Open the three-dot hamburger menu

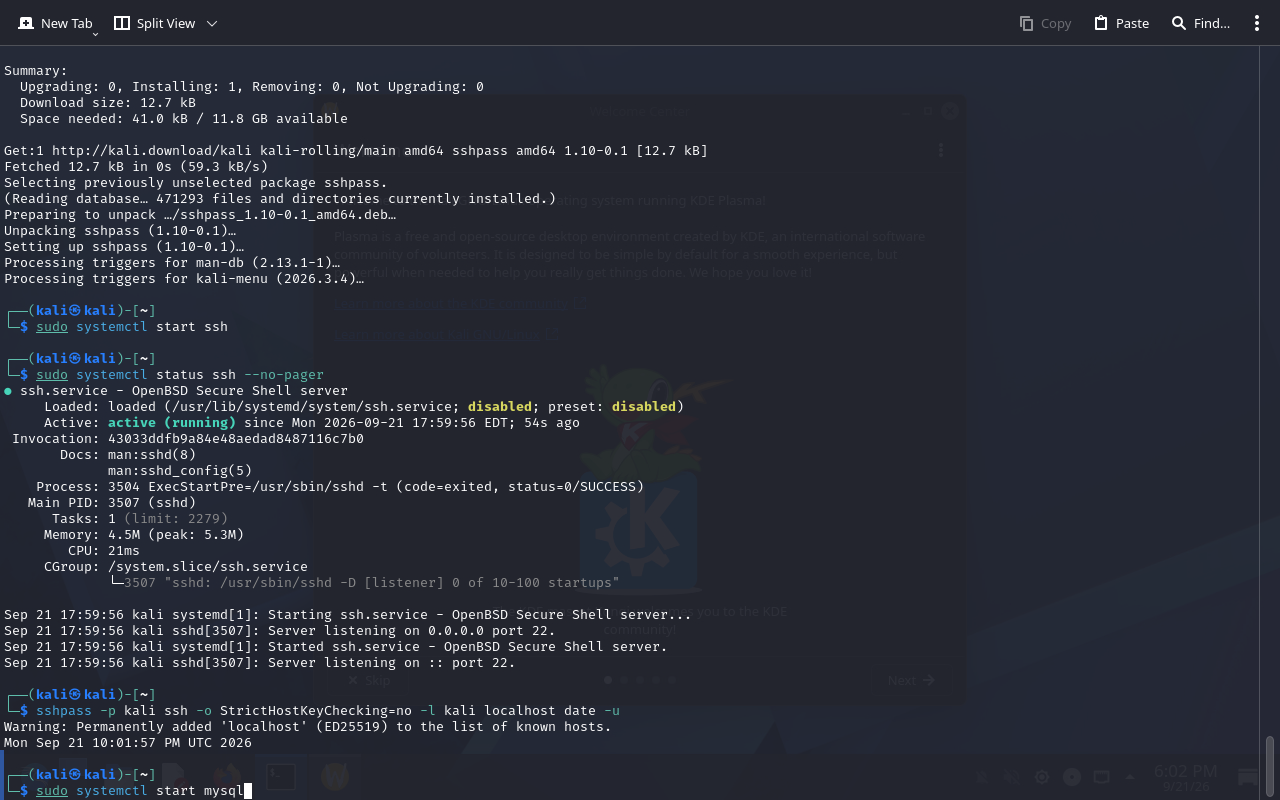click(x=1257, y=23)
